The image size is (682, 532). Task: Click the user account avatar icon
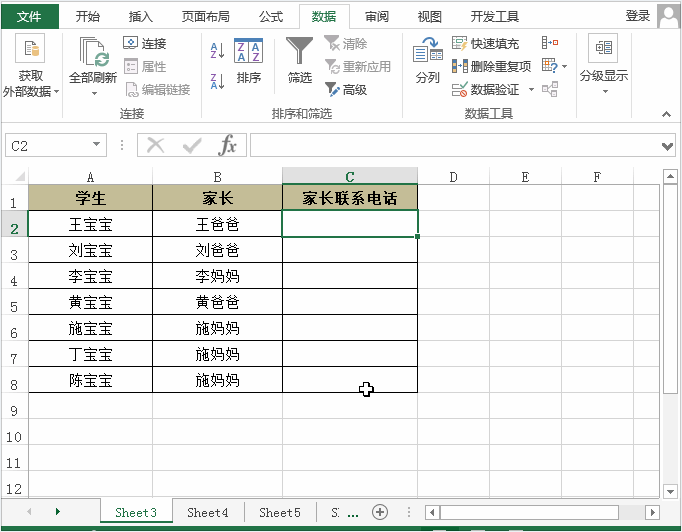click(669, 17)
